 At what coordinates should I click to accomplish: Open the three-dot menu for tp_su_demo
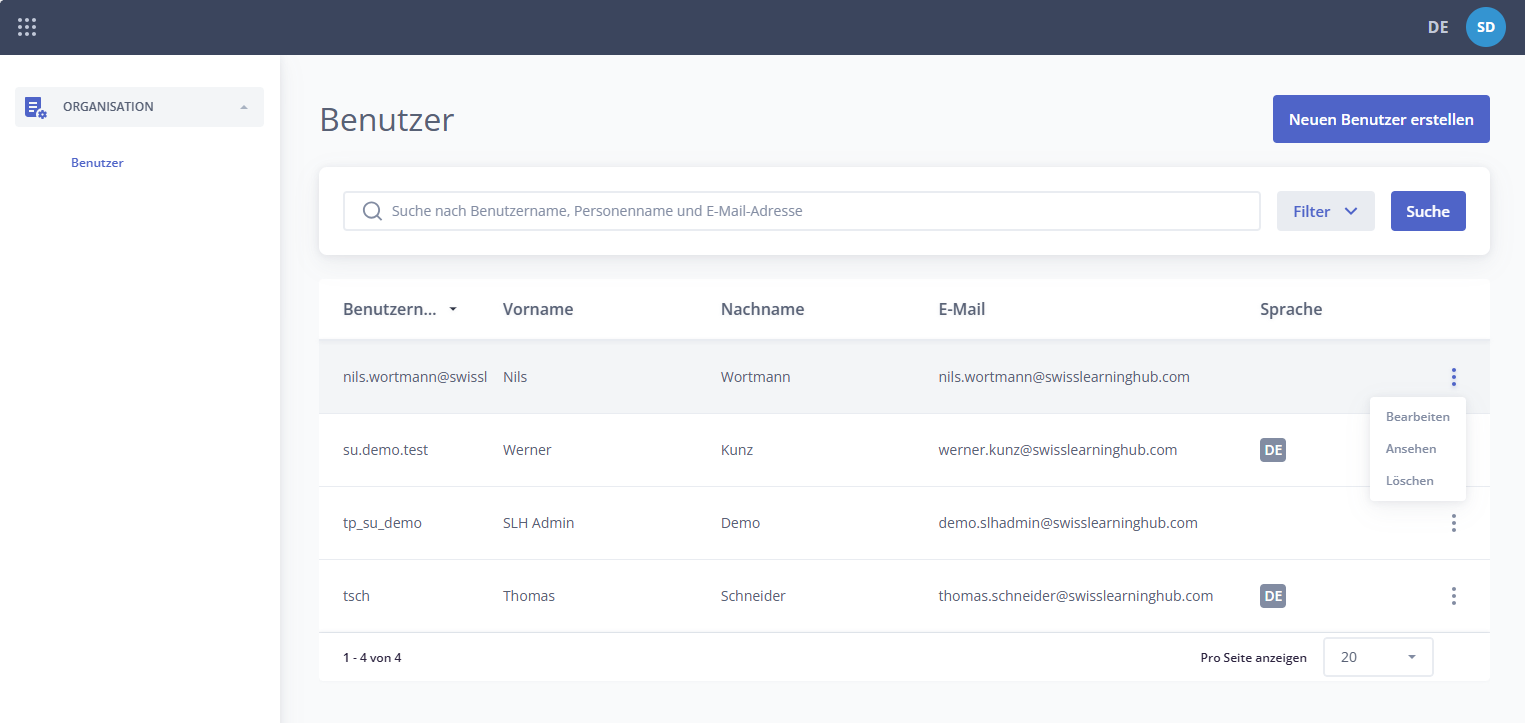pyautogui.click(x=1453, y=523)
